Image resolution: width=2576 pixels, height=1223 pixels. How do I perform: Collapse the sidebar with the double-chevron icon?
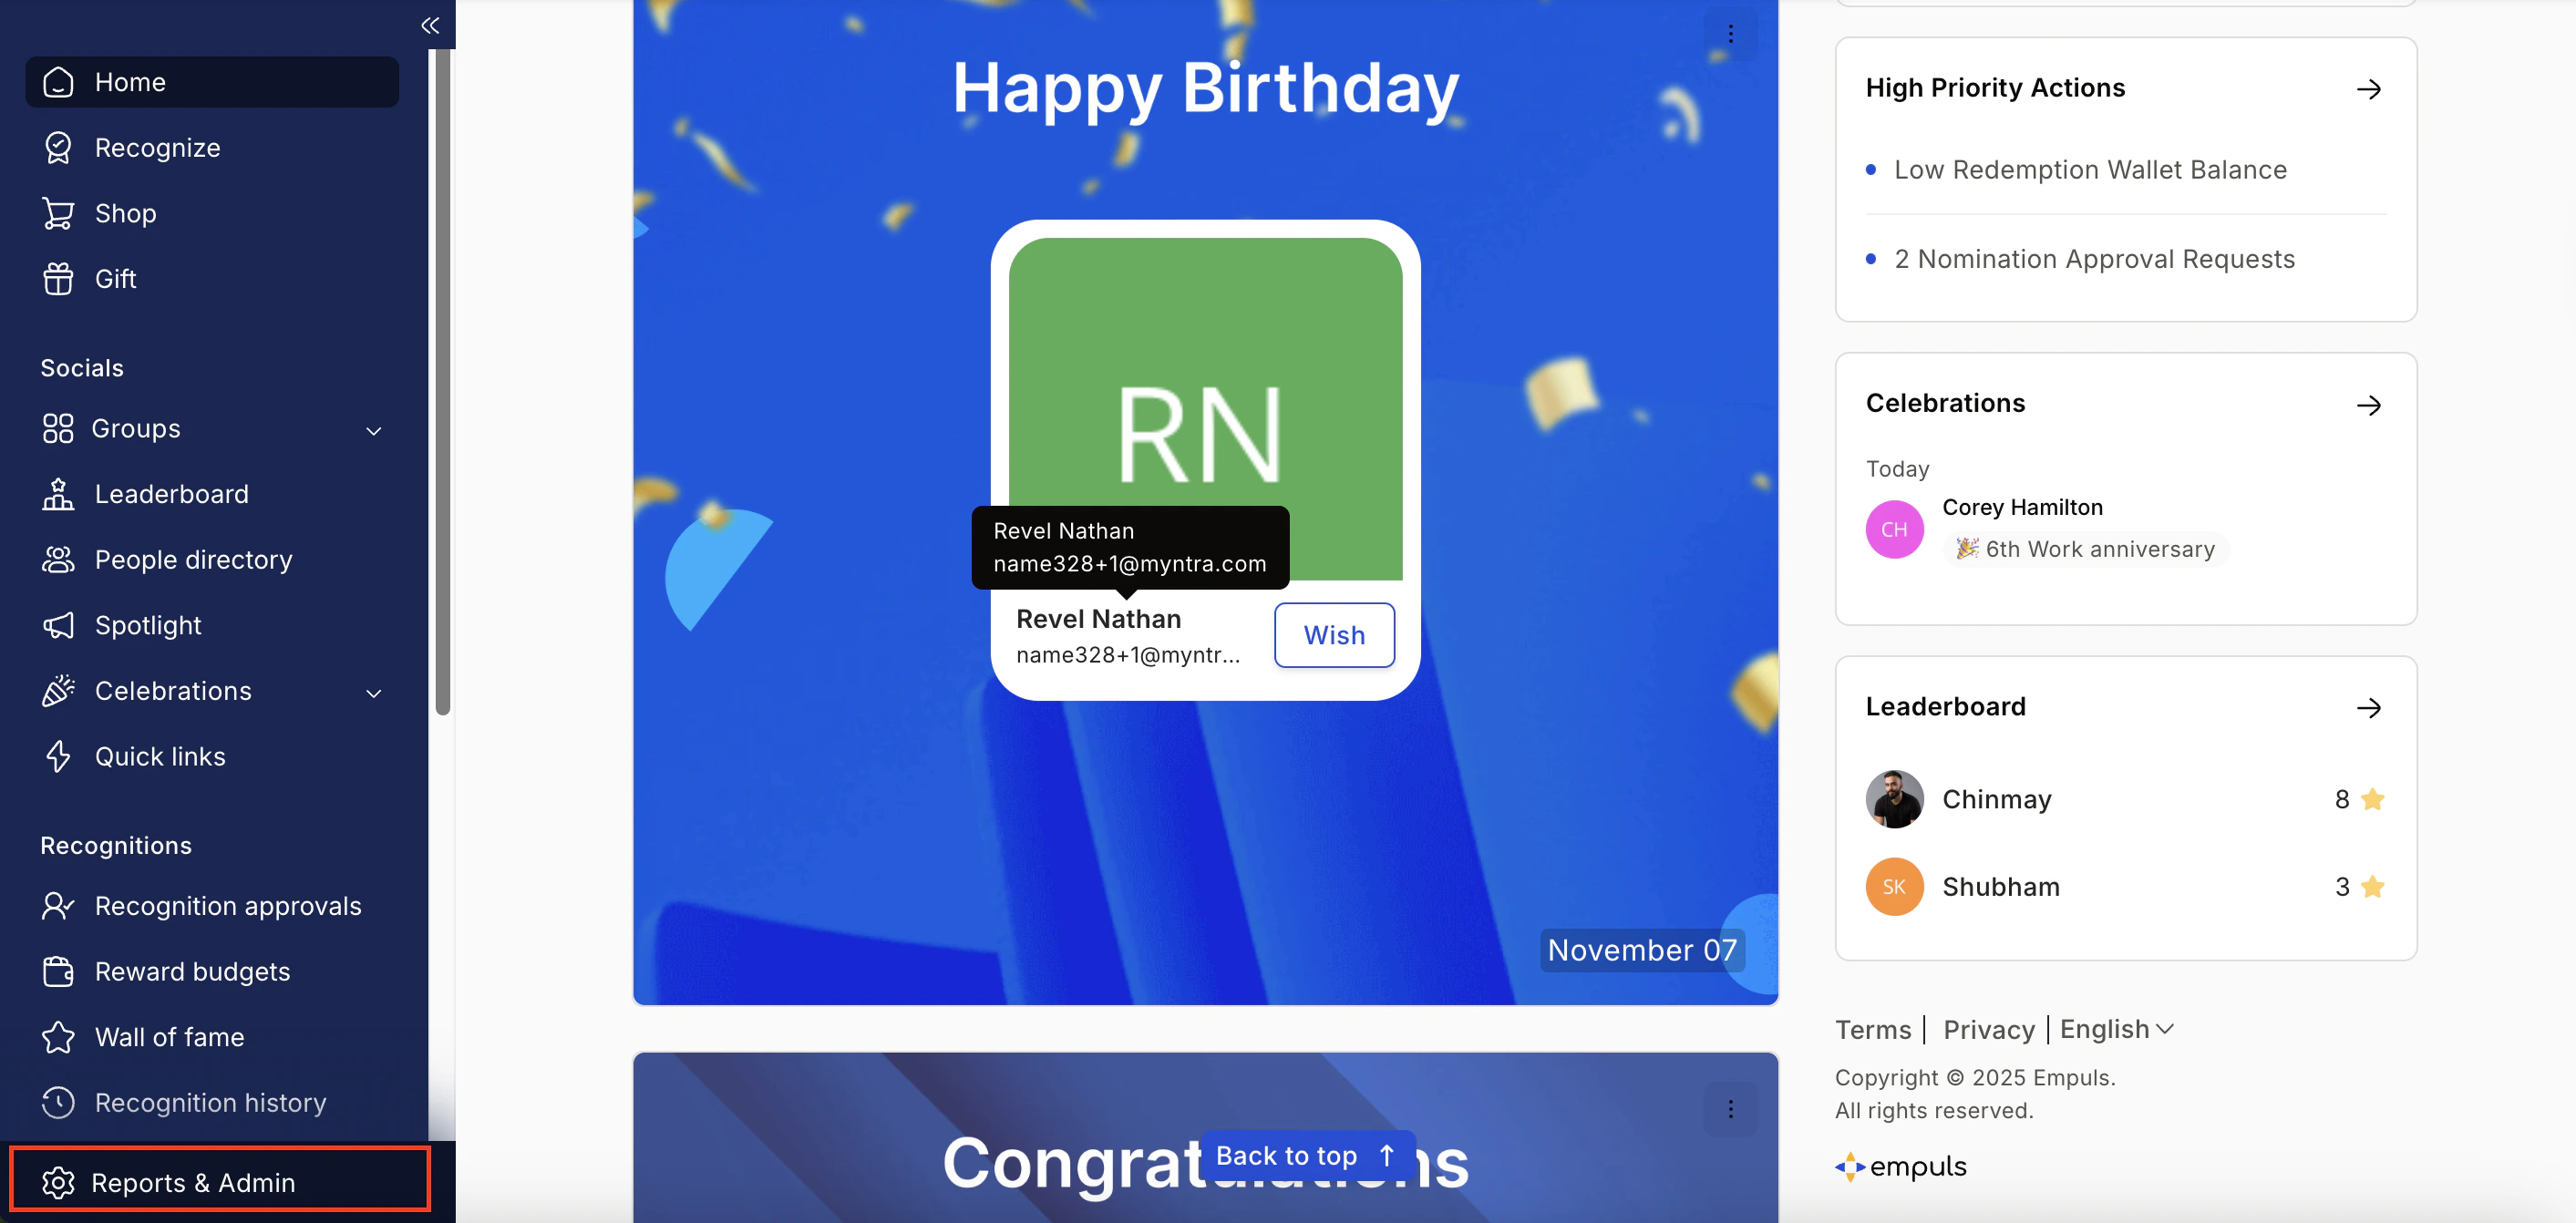(x=430, y=25)
